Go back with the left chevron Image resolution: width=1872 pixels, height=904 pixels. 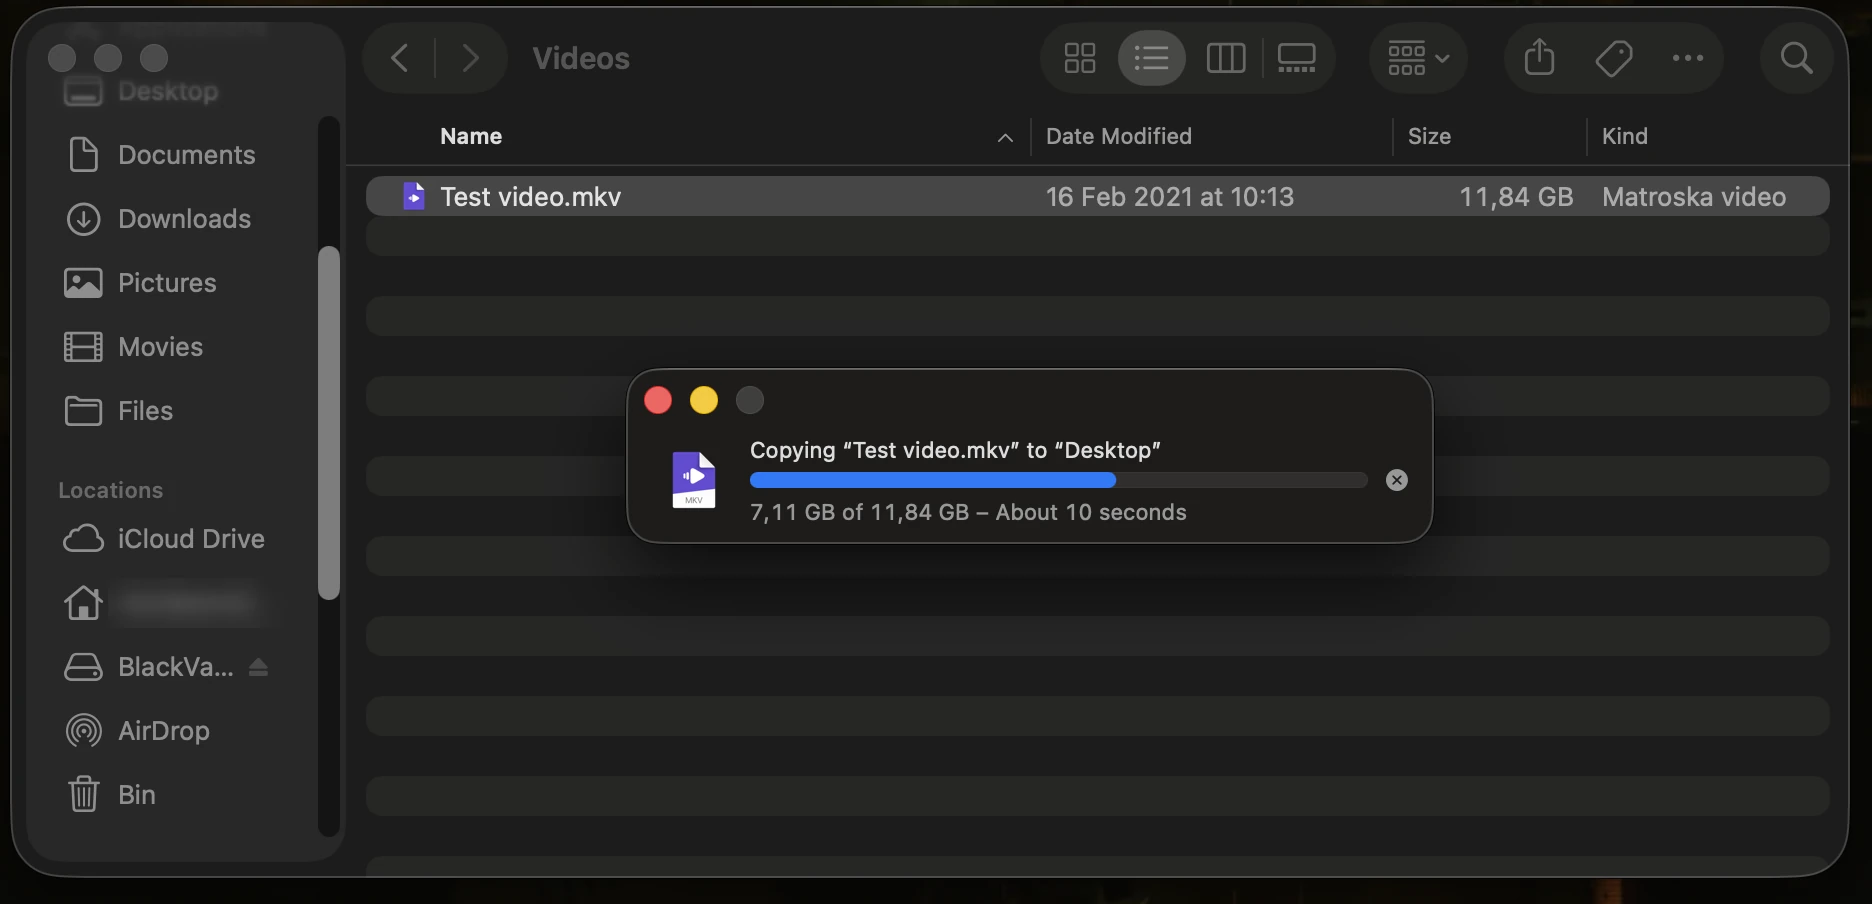click(400, 58)
